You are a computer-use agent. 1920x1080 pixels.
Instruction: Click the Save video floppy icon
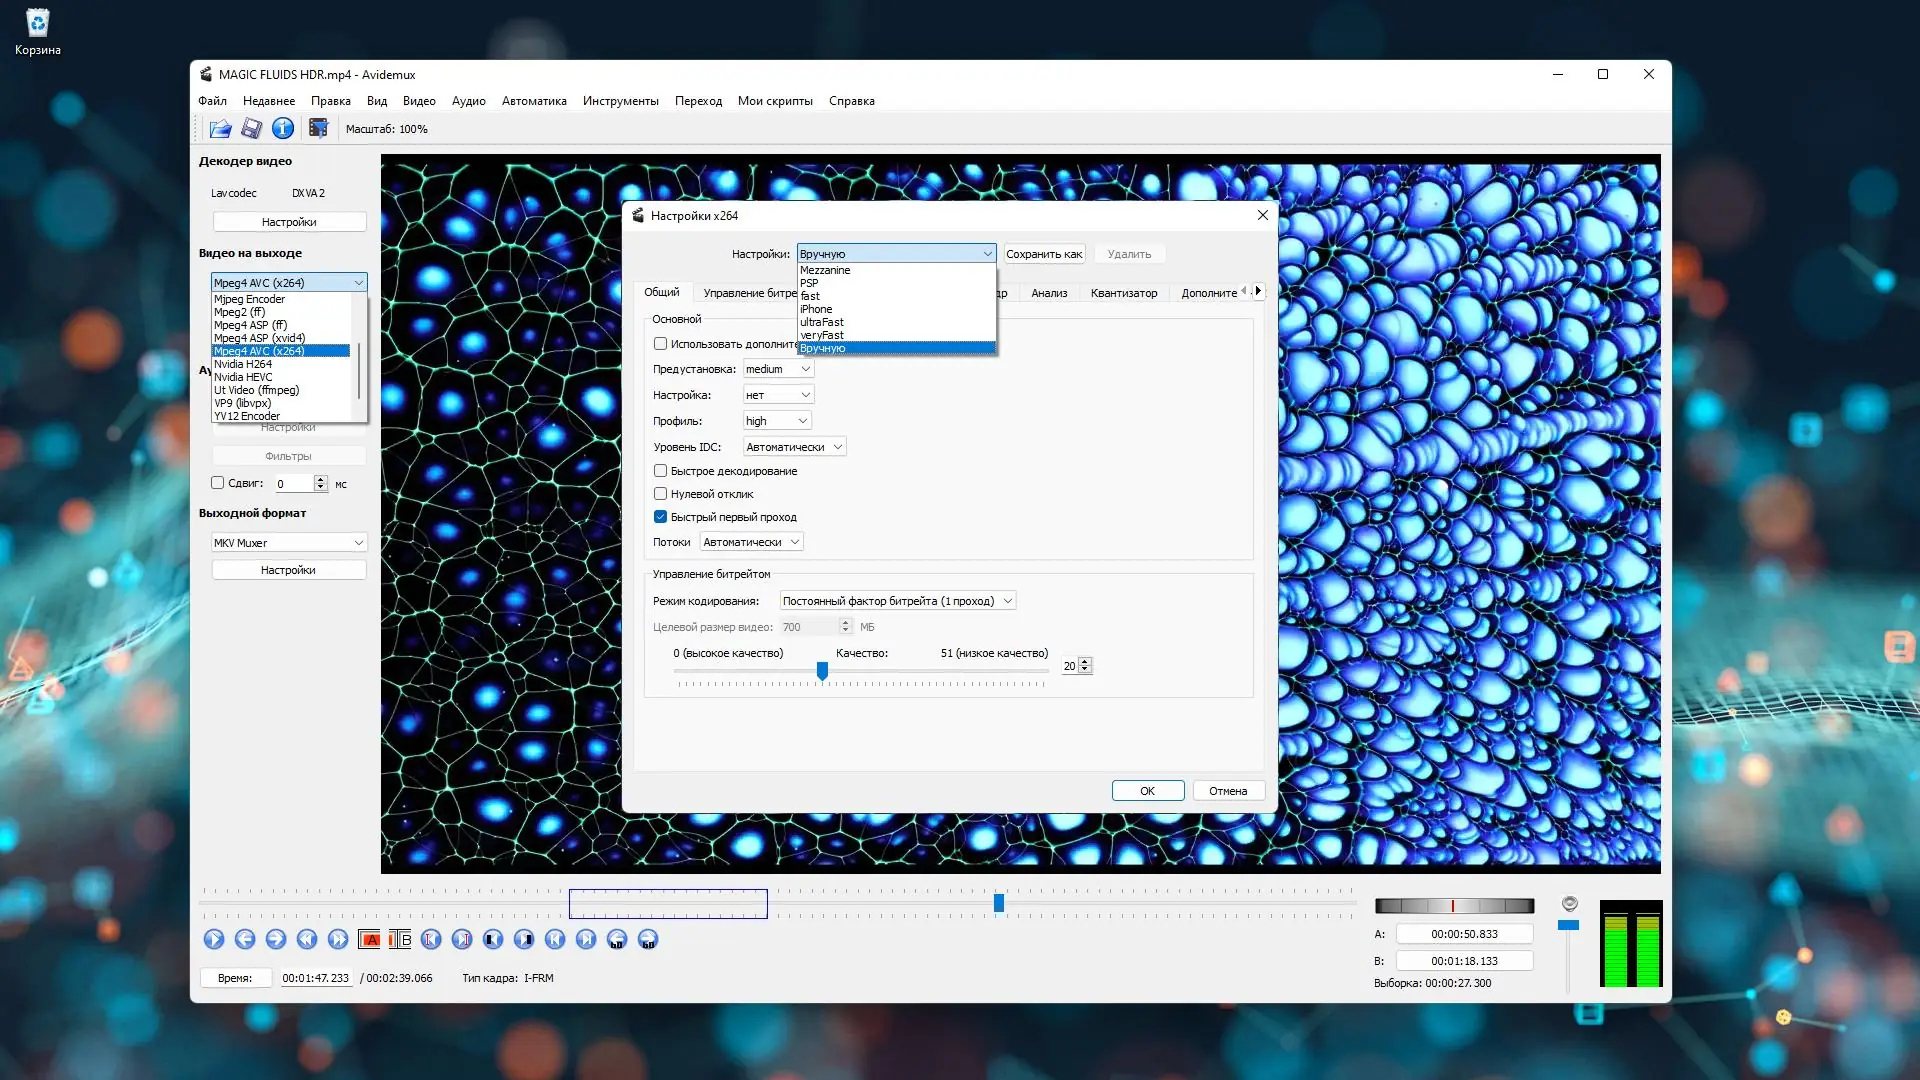252,128
